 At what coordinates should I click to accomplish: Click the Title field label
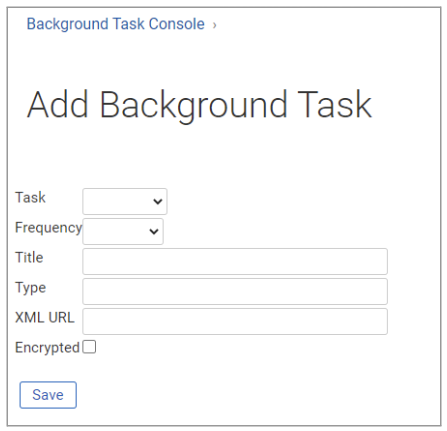tap(29, 257)
